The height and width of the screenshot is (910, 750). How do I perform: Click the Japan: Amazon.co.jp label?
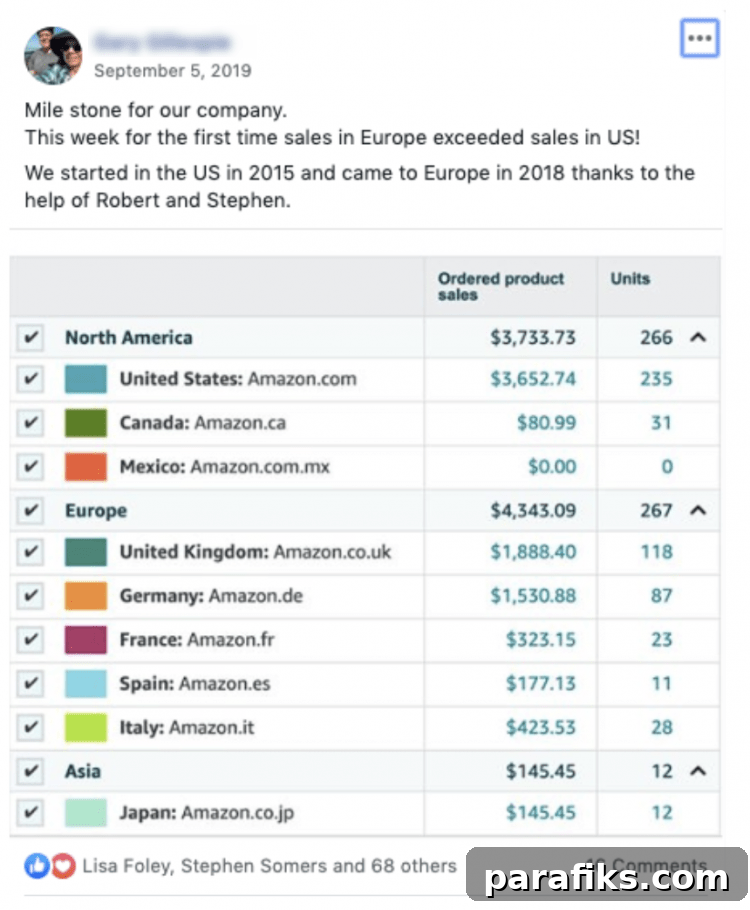(x=207, y=813)
